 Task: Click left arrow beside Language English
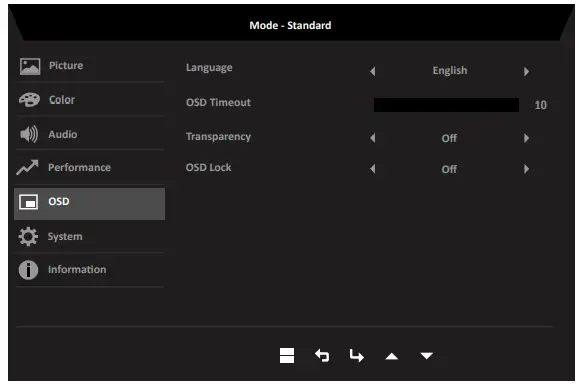(372, 71)
